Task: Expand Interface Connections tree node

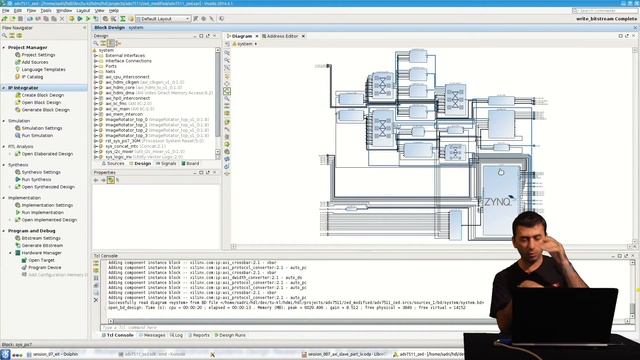Action: pos(96,61)
